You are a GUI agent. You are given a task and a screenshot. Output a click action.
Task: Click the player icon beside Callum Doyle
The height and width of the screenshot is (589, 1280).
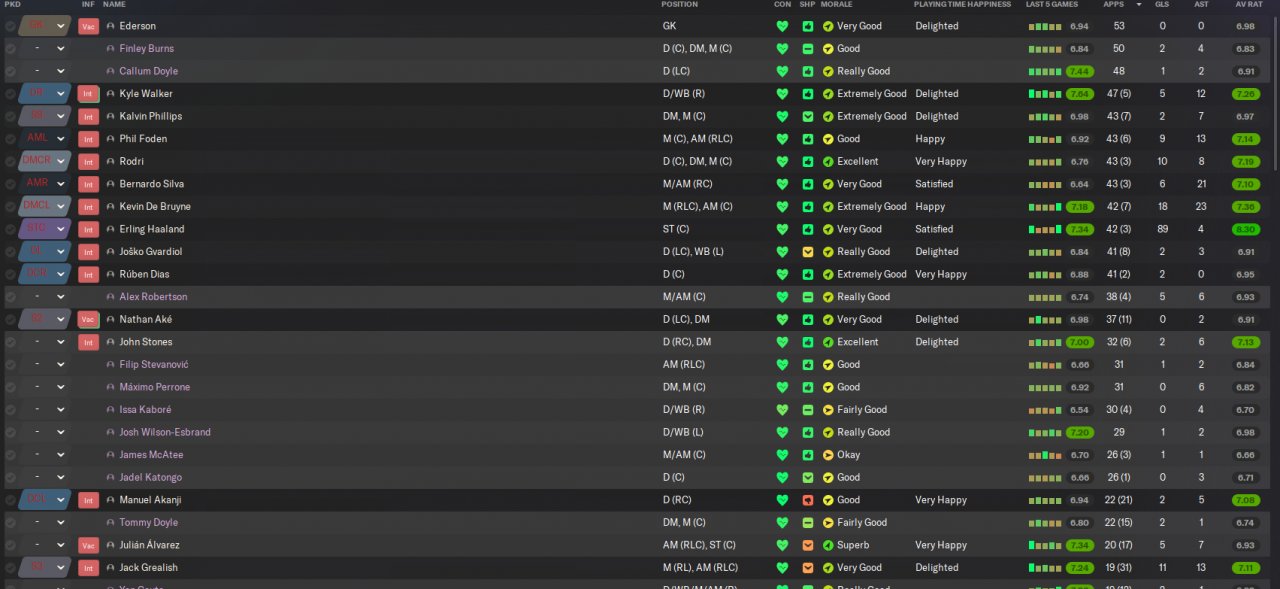click(x=110, y=71)
